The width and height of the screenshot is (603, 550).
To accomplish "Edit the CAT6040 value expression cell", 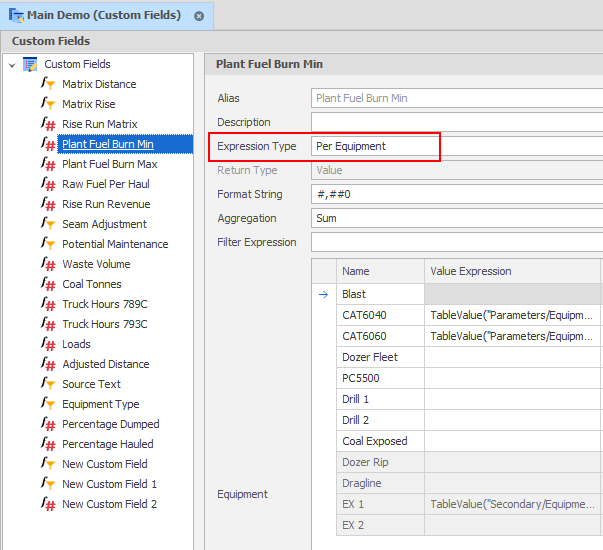I will click(512, 315).
